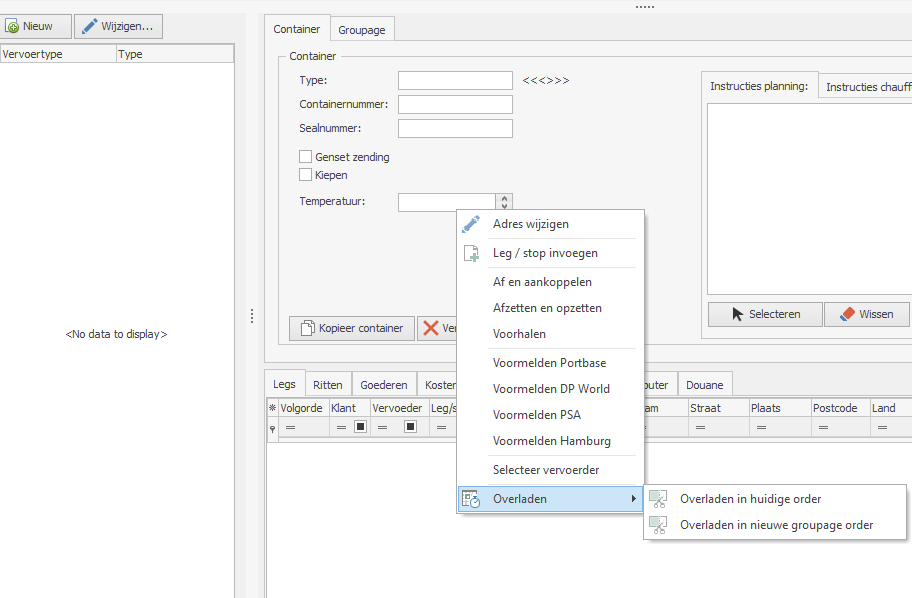The image size is (912, 598).
Task: Click the Selecteren button
Action: pyautogui.click(x=765, y=314)
